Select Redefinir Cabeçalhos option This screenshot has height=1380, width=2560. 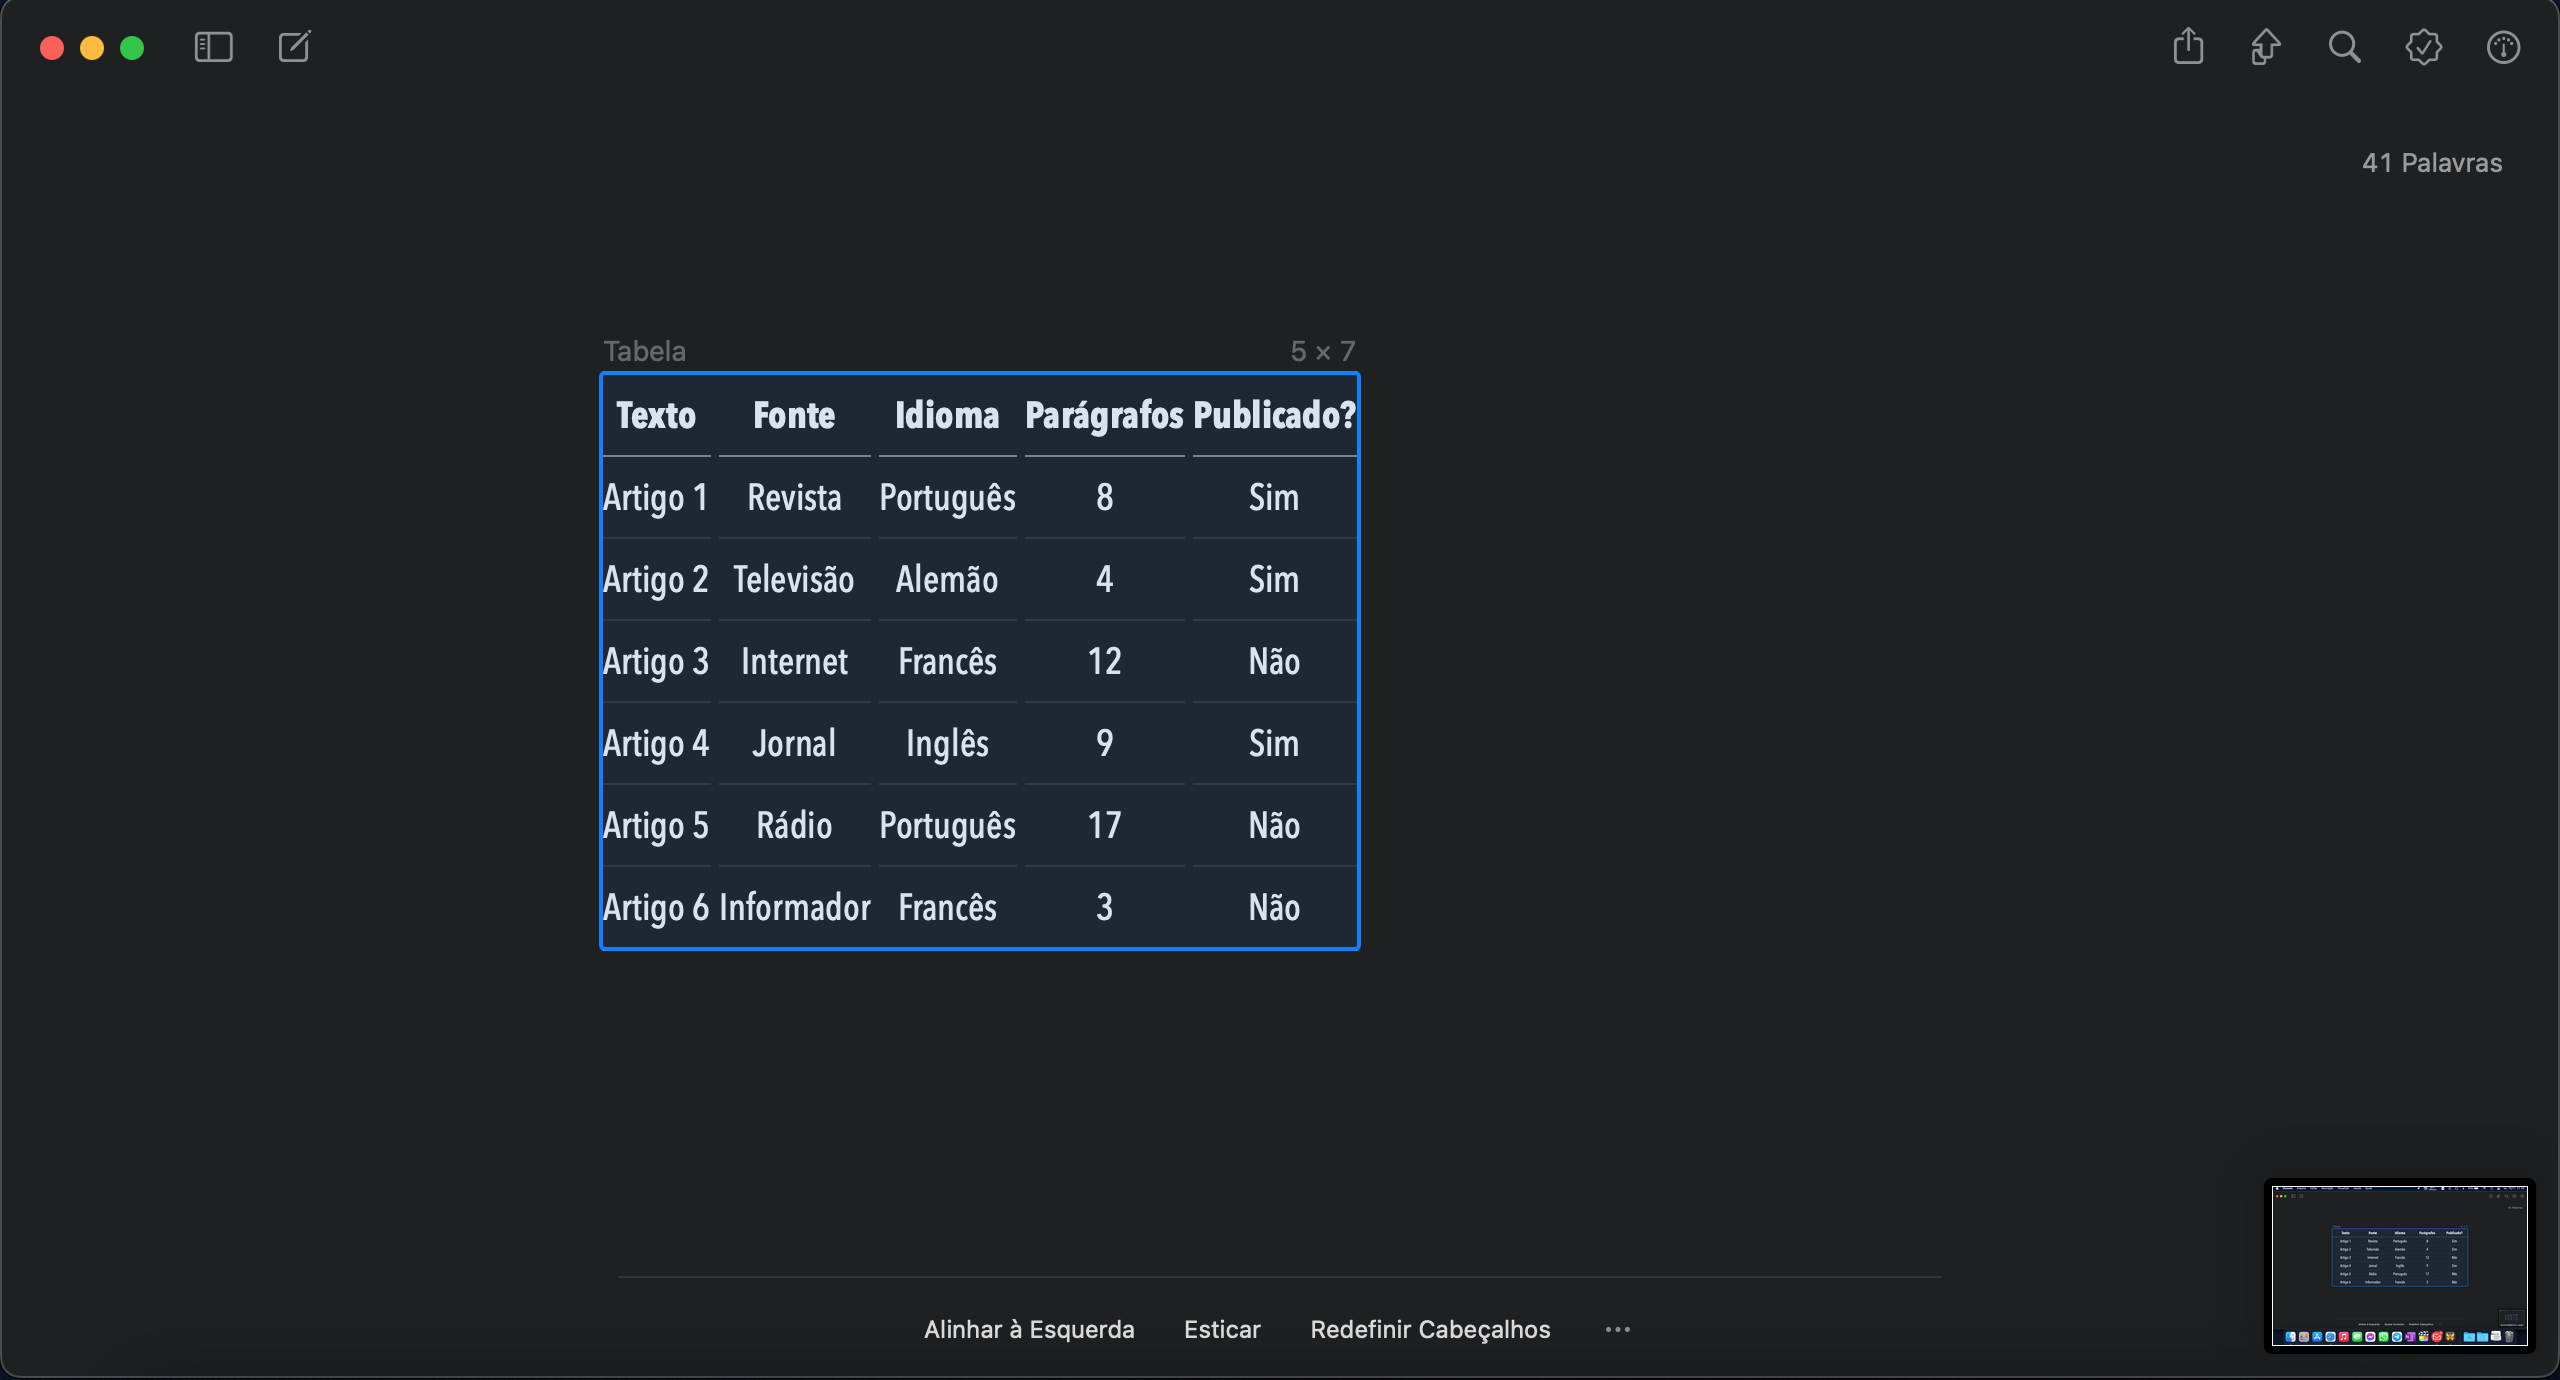[1430, 1329]
